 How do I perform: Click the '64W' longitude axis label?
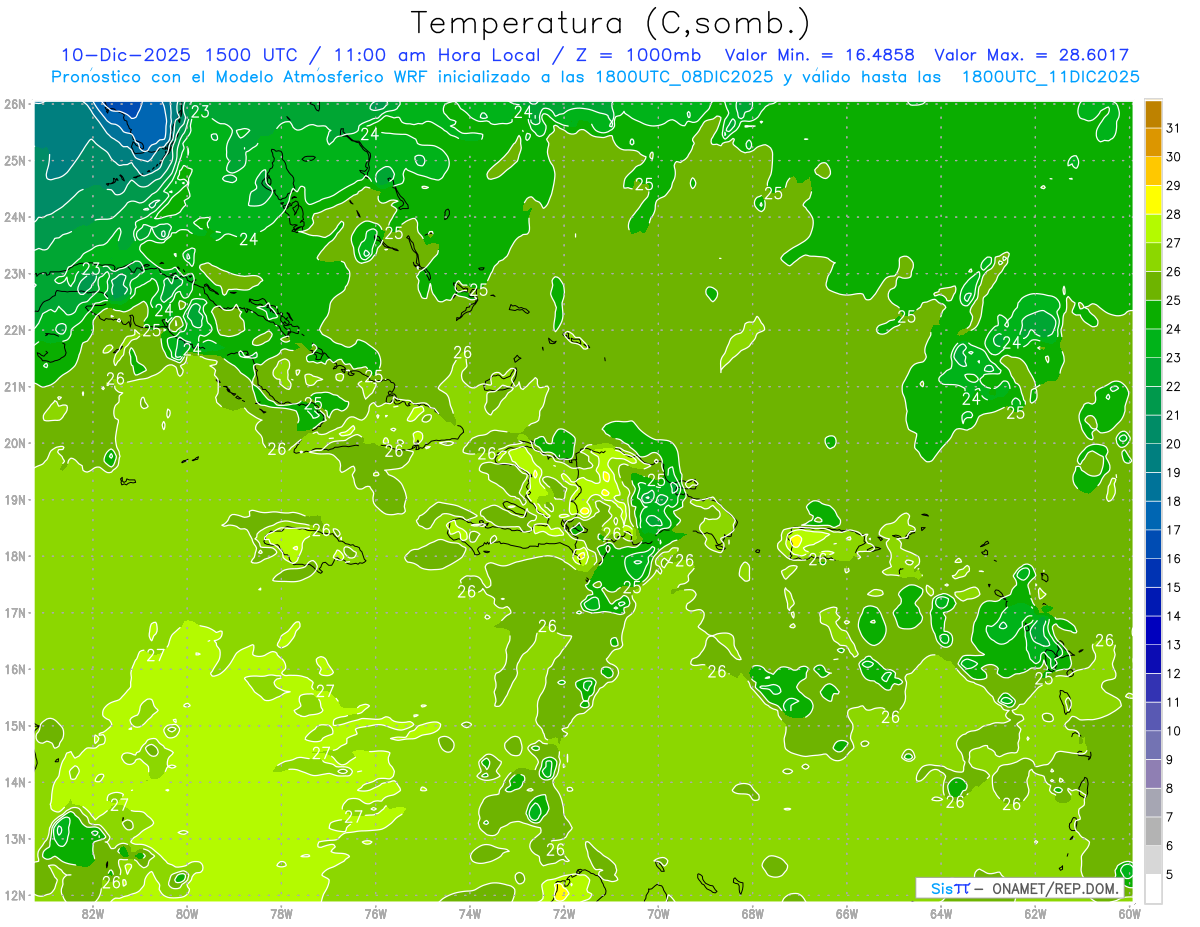941,913
